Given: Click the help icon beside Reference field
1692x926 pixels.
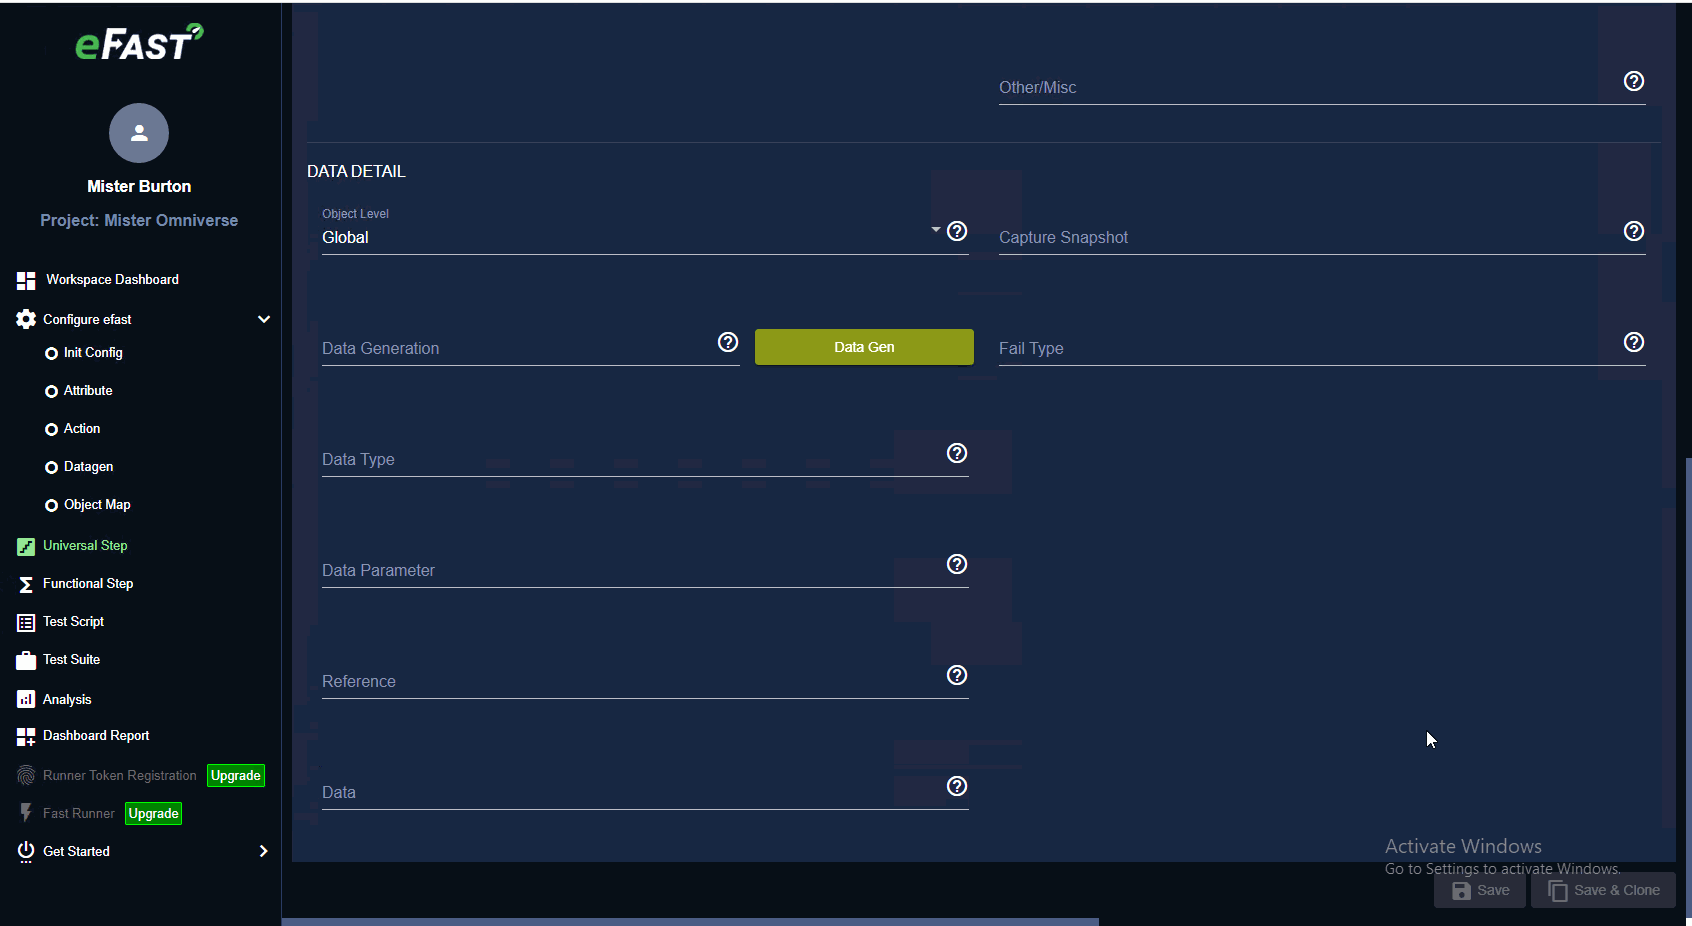Looking at the screenshot, I should 957,675.
